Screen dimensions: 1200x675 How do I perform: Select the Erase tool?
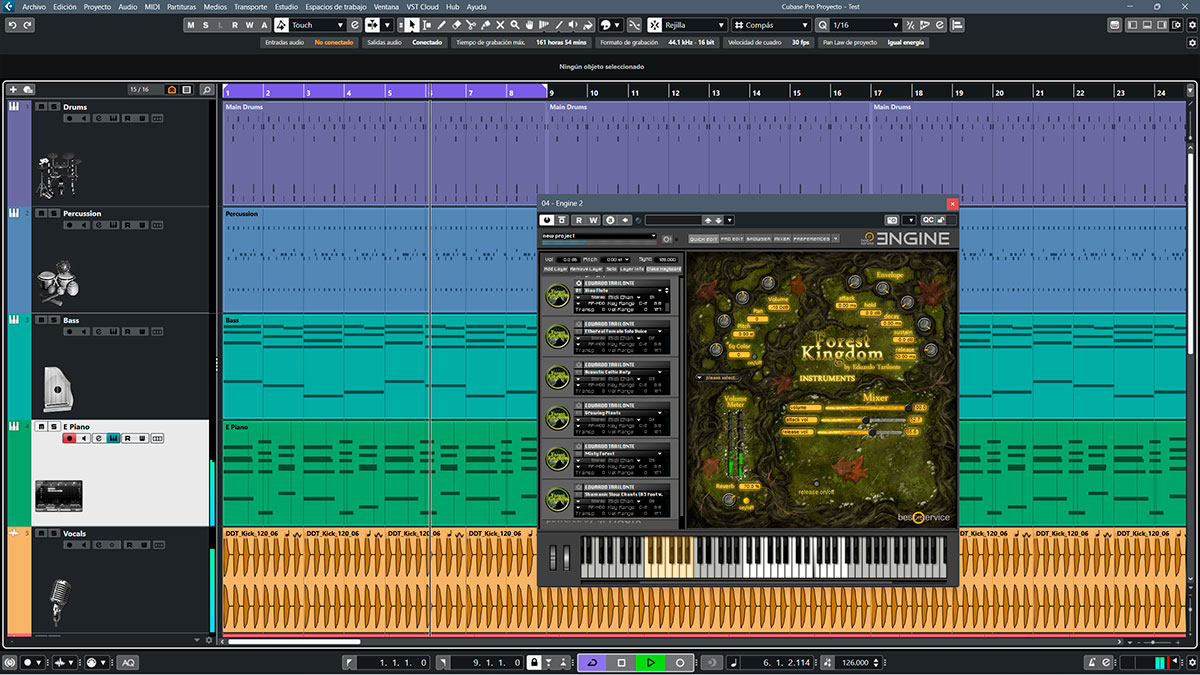(456, 25)
